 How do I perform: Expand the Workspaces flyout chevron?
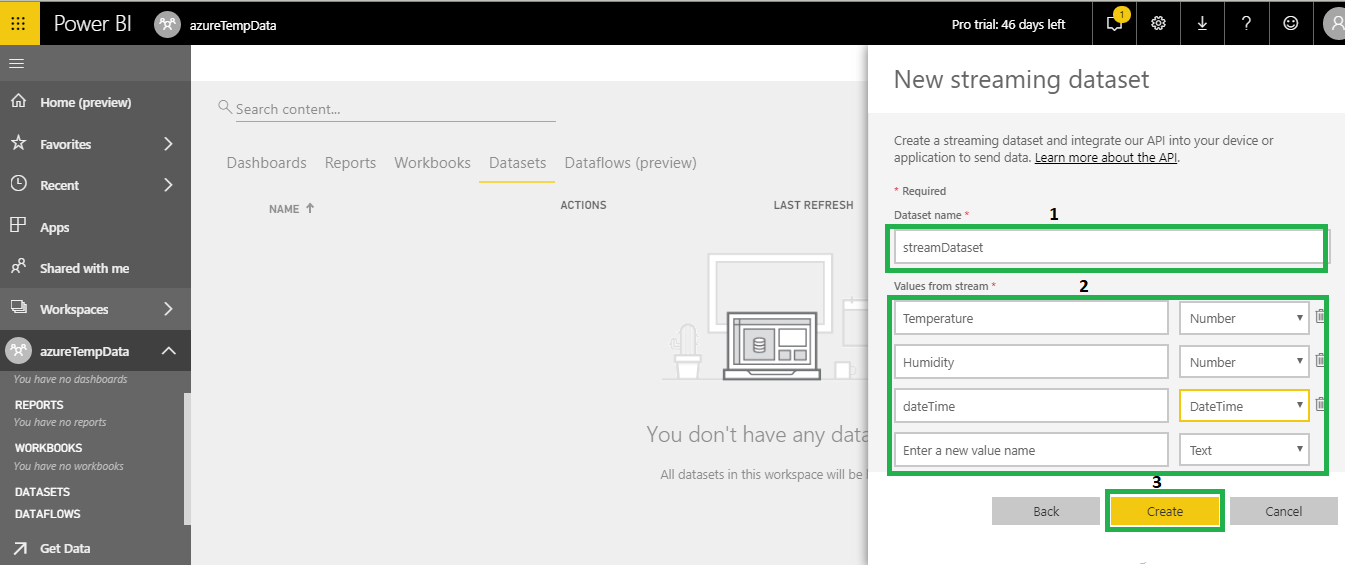(168, 309)
